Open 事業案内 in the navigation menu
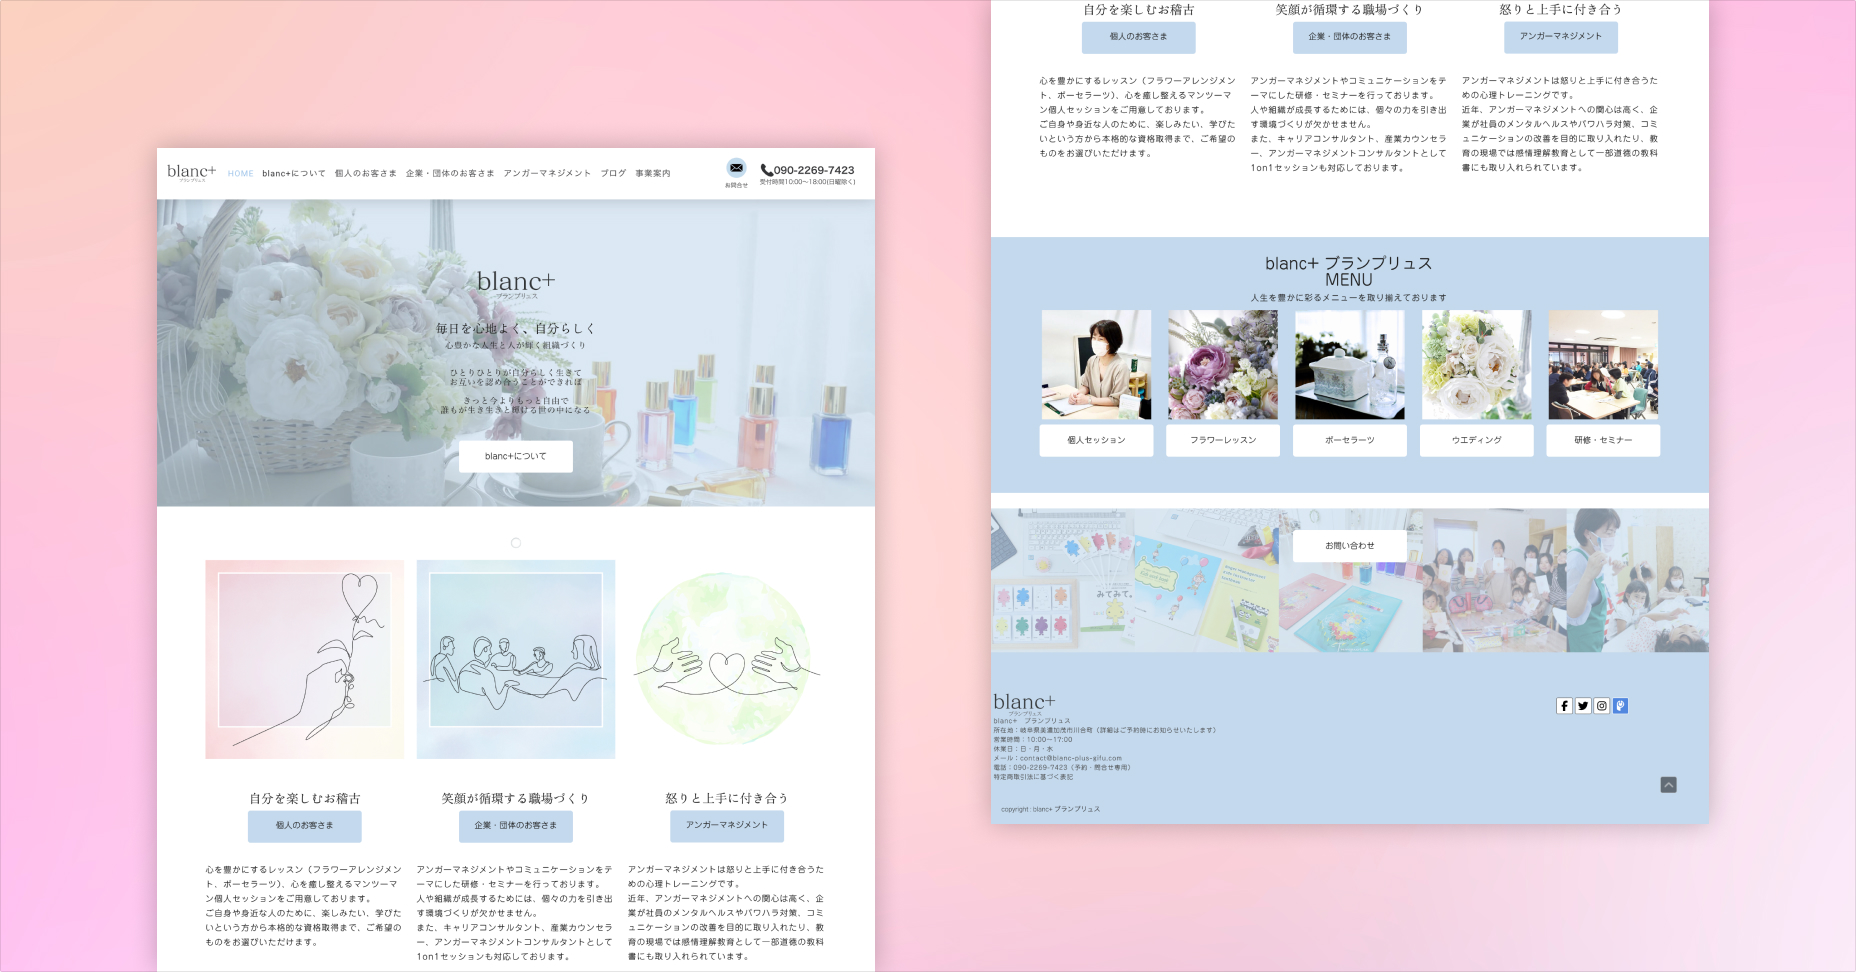Screen dimensions: 1856x972 coord(653,174)
